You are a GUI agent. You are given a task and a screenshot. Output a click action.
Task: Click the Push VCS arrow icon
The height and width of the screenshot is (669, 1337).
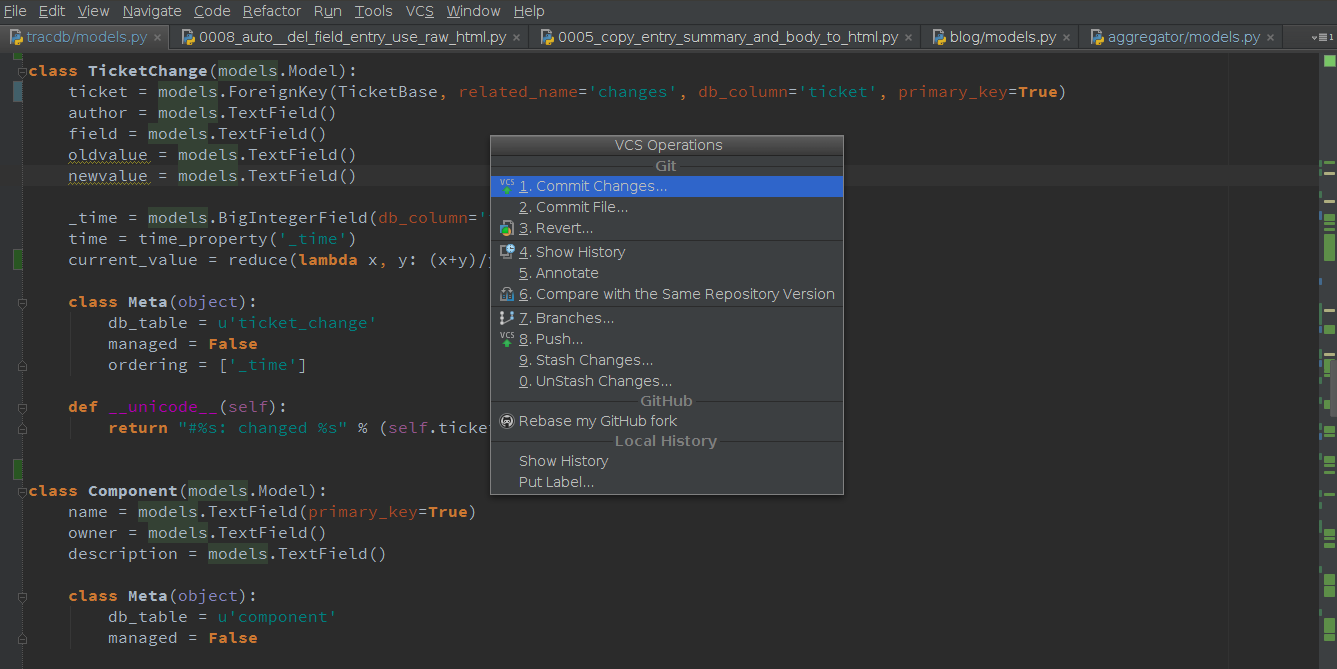pos(507,339)
